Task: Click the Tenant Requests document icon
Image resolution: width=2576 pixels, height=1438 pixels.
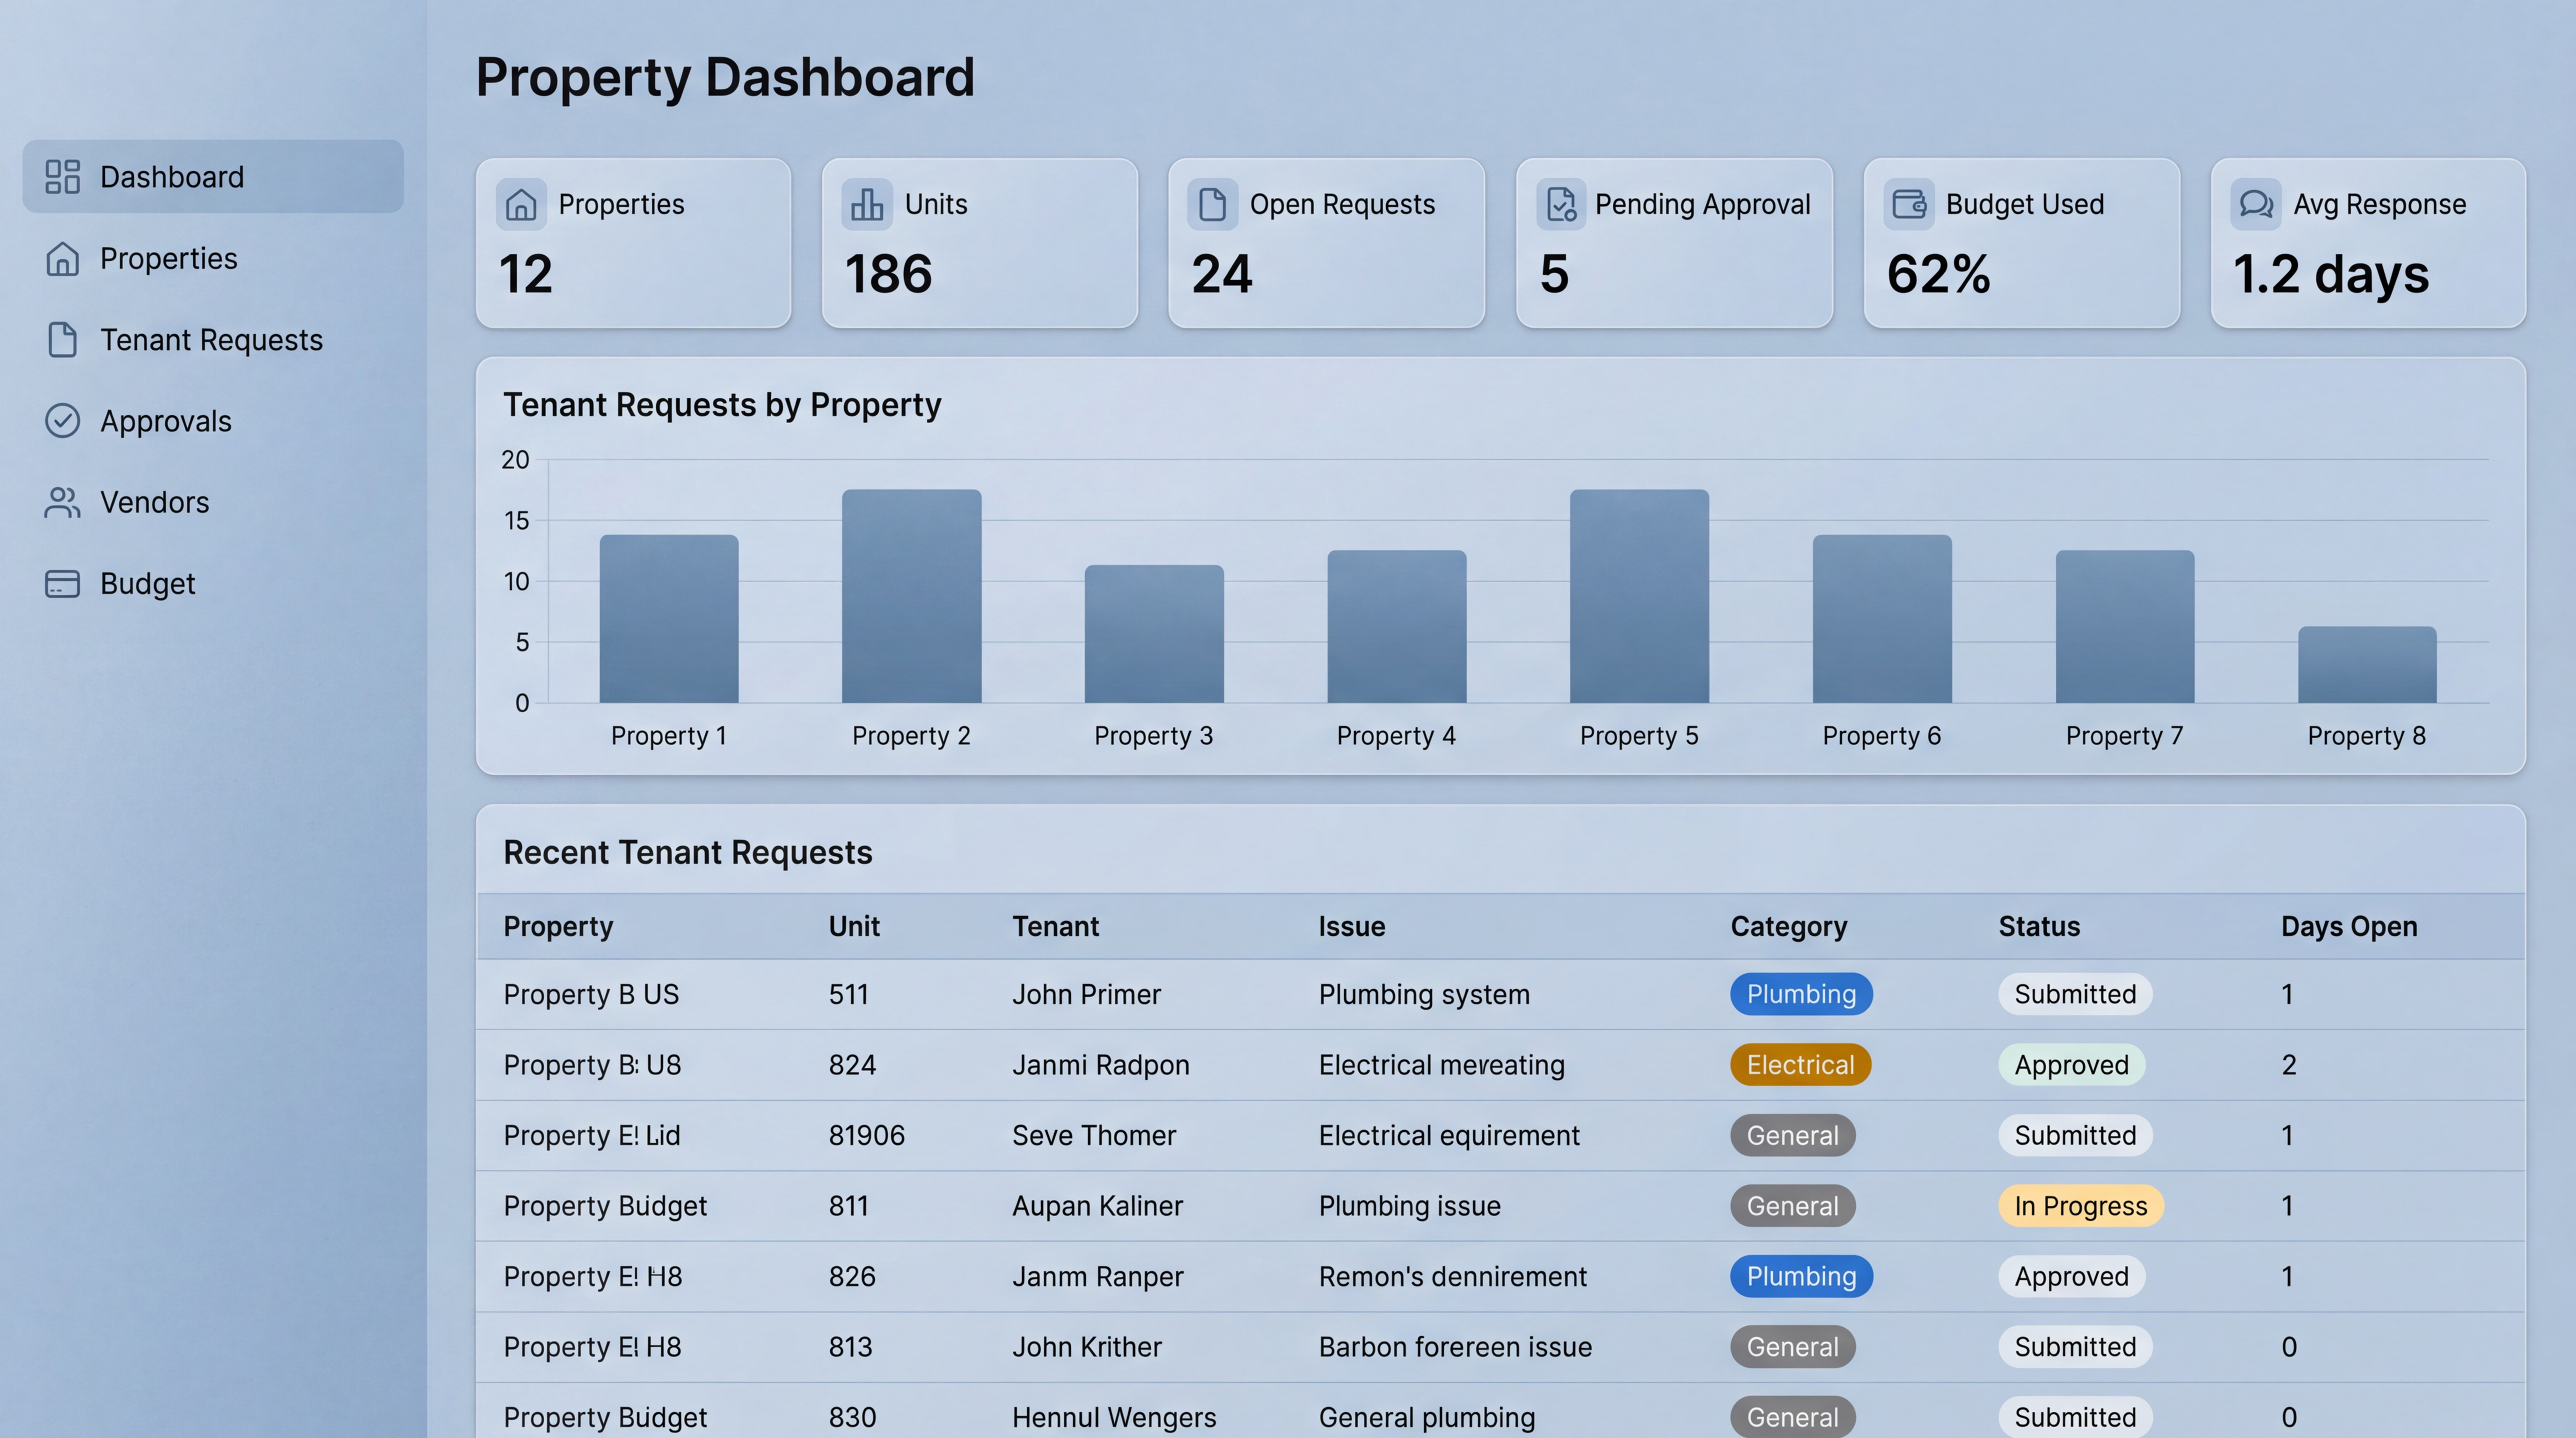Action: (x=62, y=340)
